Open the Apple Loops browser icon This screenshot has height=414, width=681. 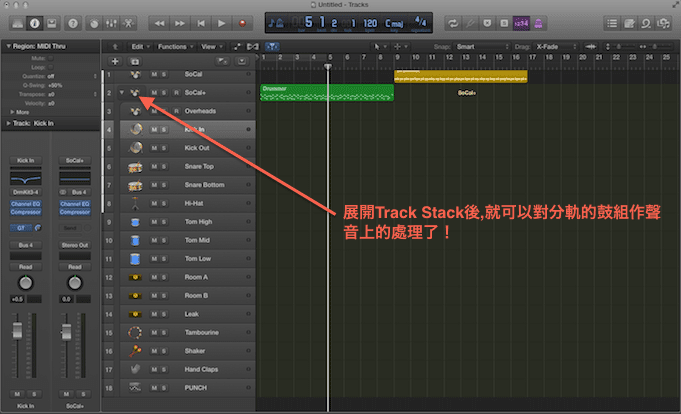pyautogui.click(x=646, y=23)
